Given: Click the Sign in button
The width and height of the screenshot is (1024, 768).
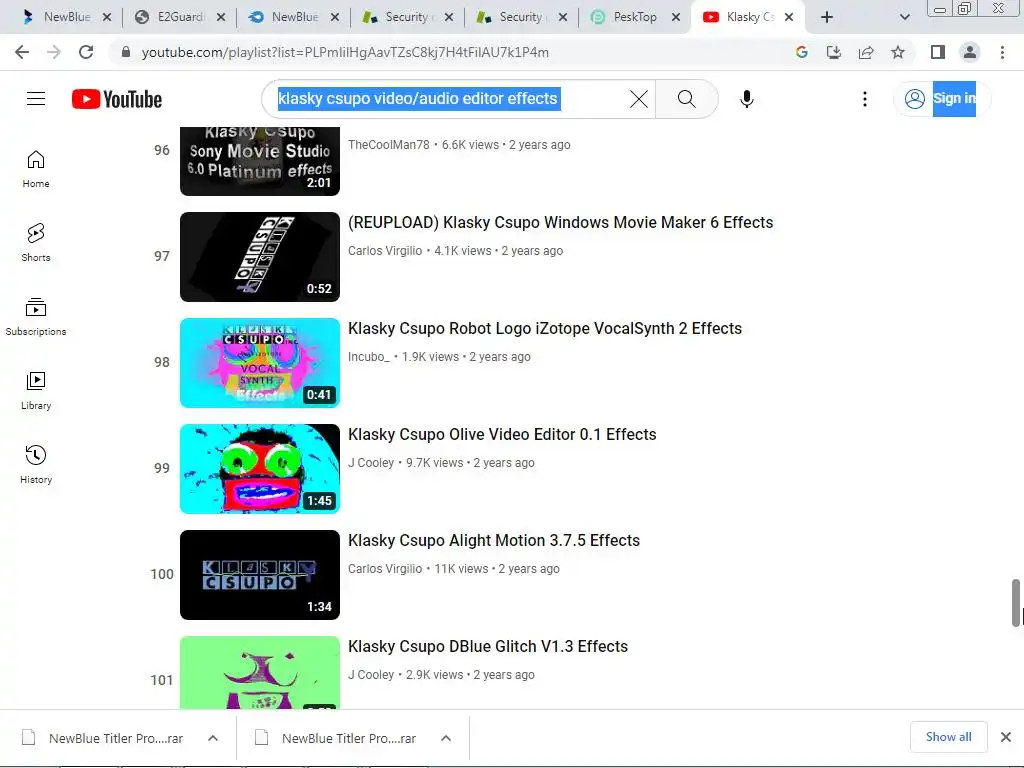Looking at the screenshot, I should click(940, 99).
